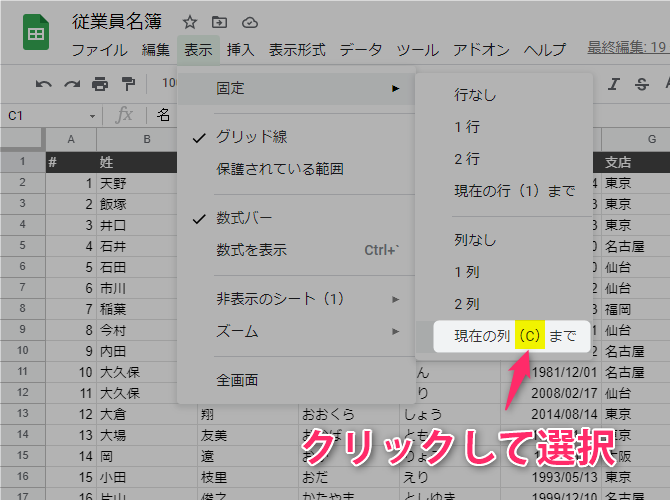
Task: Select row 5 header
Action: click(23, 246)
